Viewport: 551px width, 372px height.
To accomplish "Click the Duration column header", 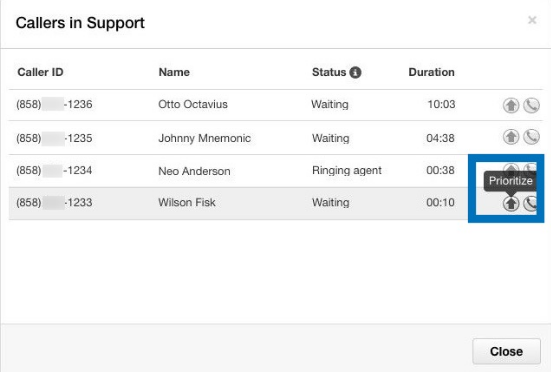I will [x=432, y=72].
